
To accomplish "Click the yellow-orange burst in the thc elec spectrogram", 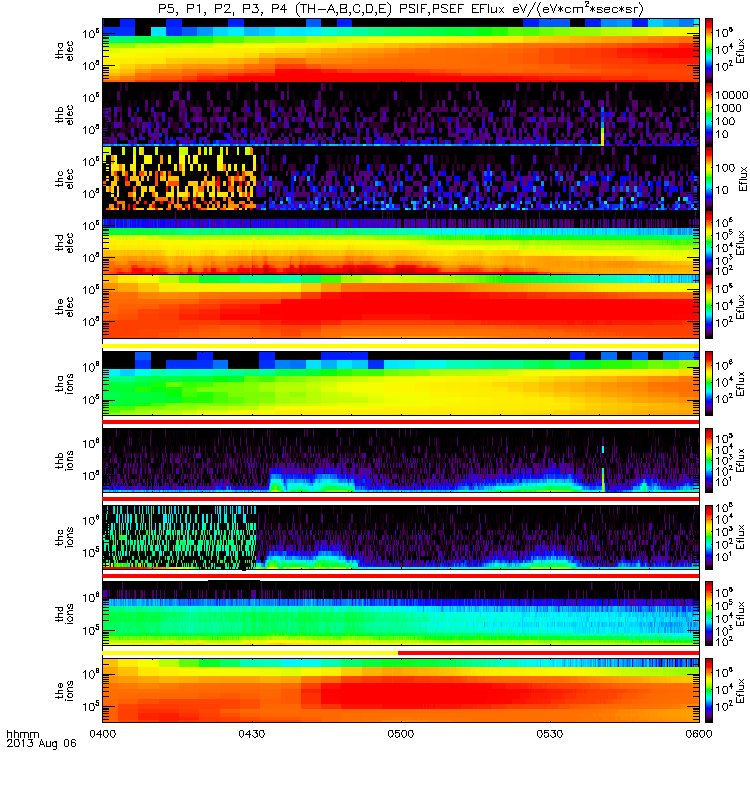I will coord(179,178).
